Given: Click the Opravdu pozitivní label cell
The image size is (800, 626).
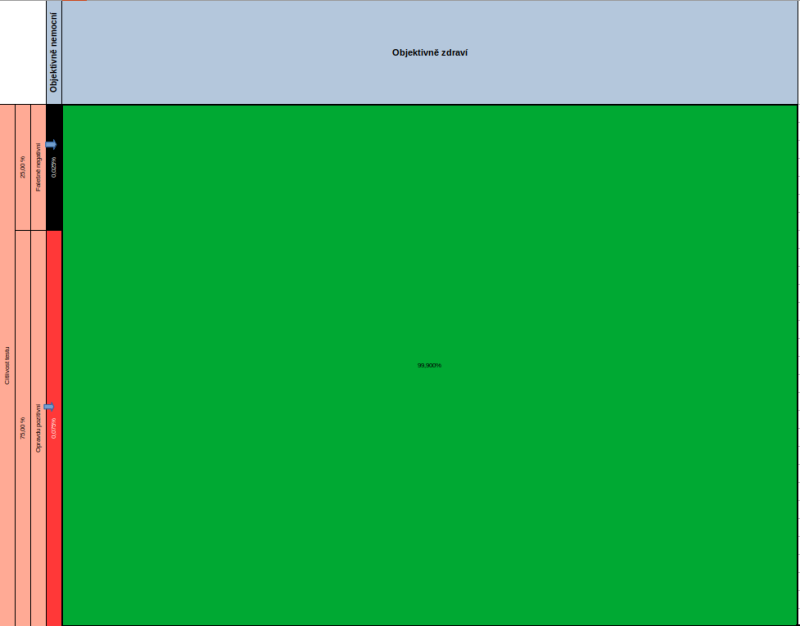Looking at the screenshot, I should [38, 428].
